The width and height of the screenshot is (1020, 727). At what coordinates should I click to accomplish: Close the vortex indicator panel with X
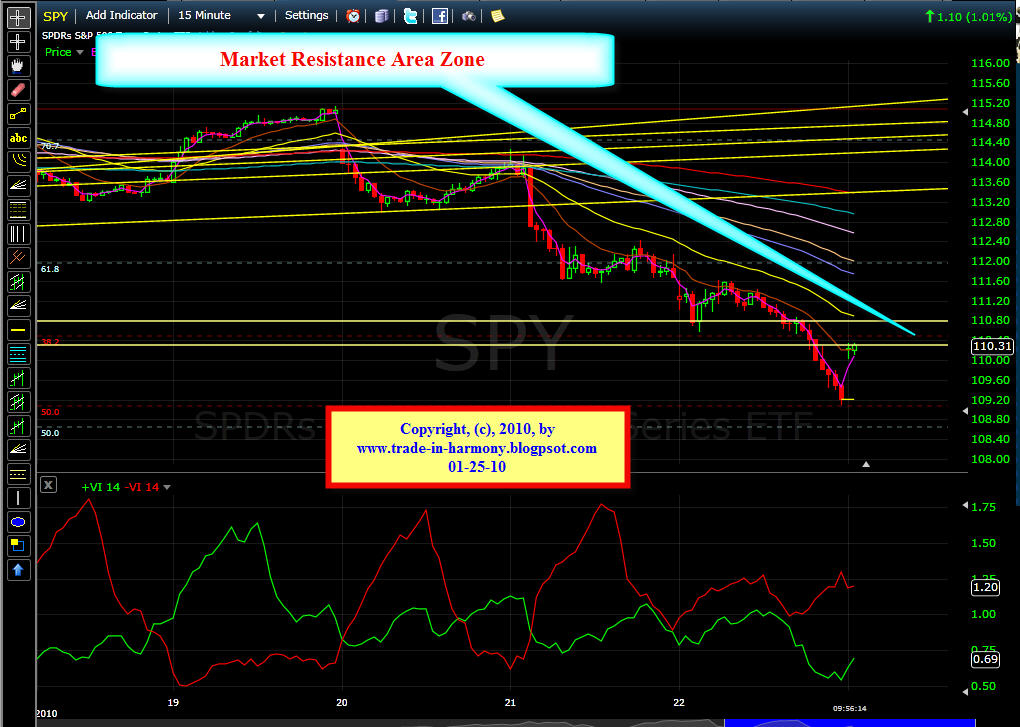point(49,484)
